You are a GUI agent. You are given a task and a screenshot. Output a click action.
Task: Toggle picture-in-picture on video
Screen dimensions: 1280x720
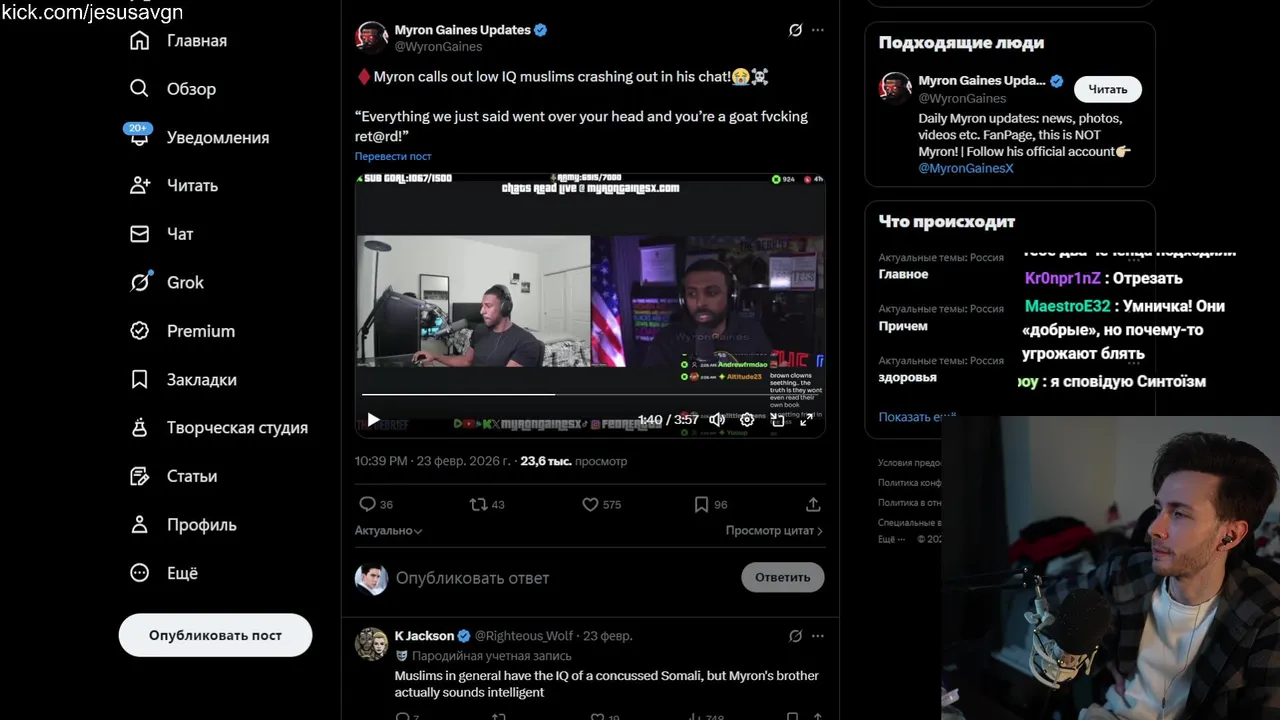[x=777, y=420]
